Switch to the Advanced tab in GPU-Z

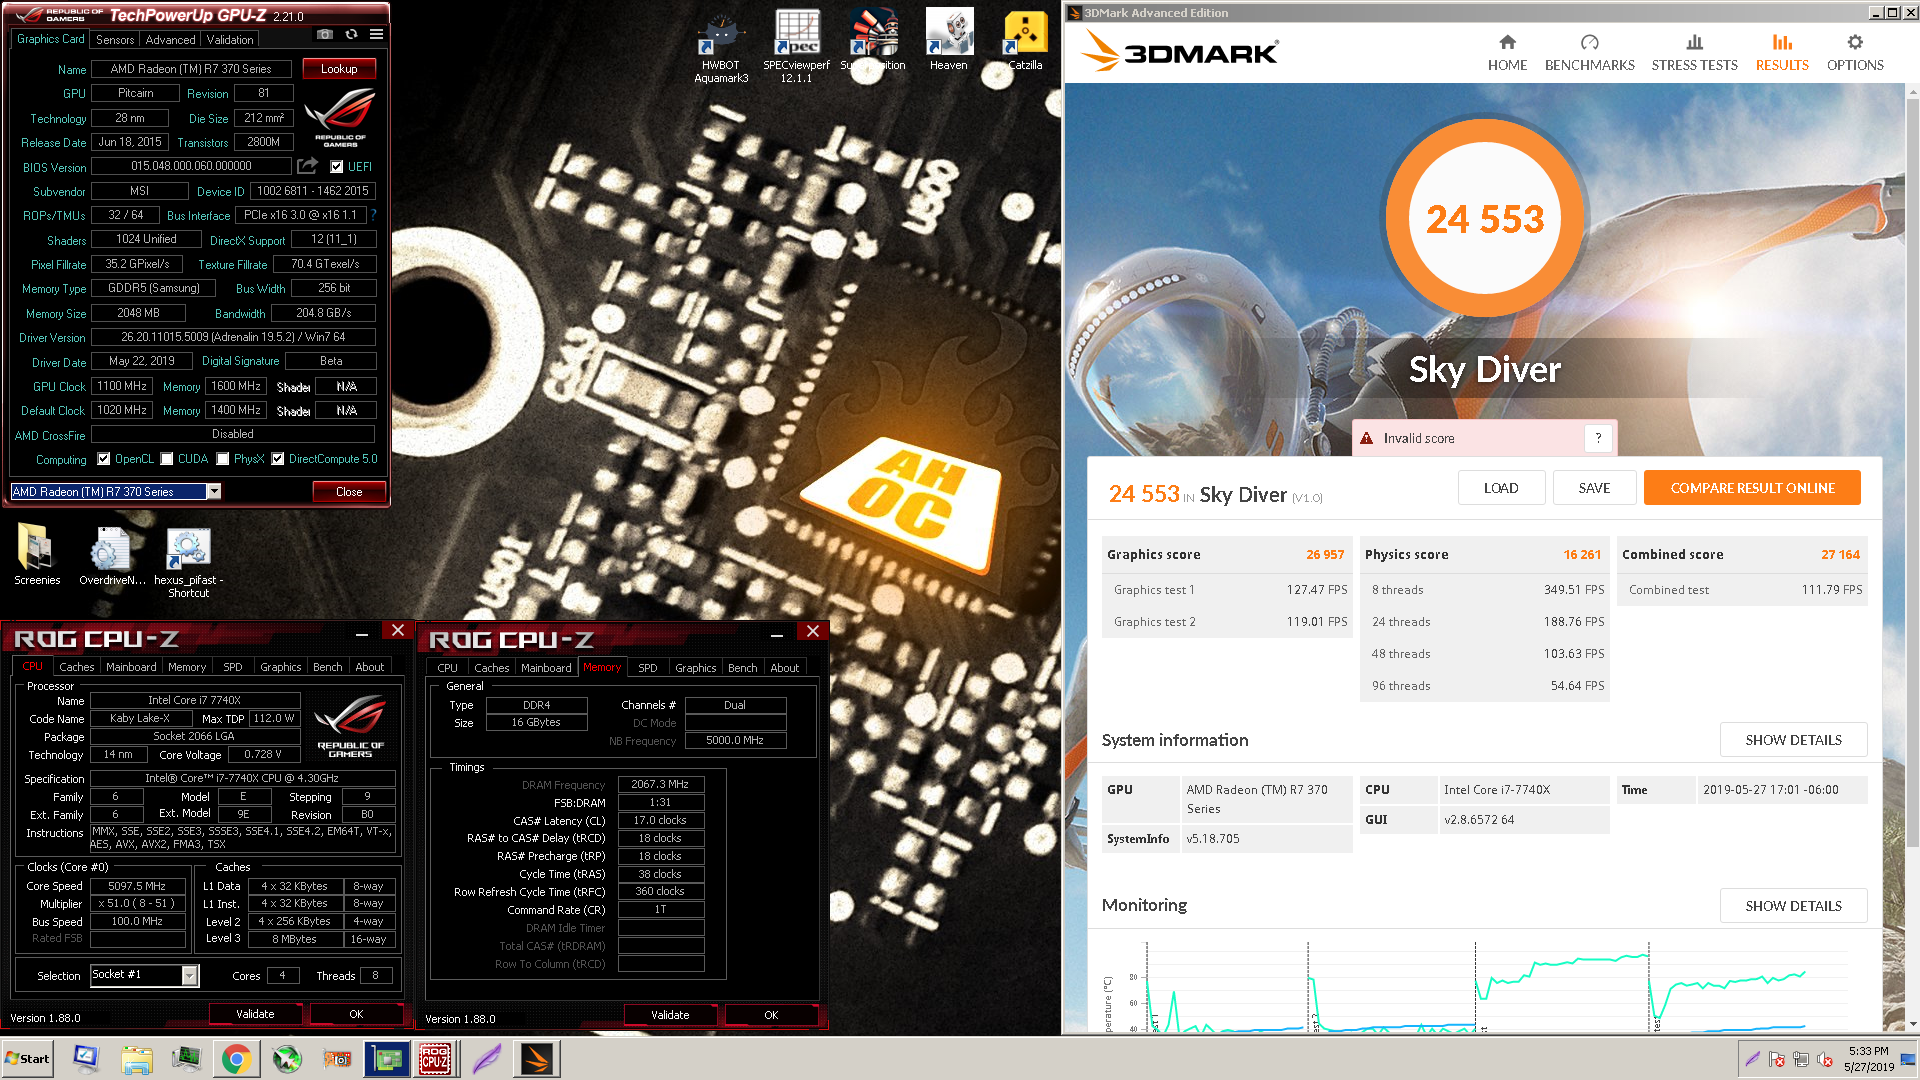[x=170, y=40]
